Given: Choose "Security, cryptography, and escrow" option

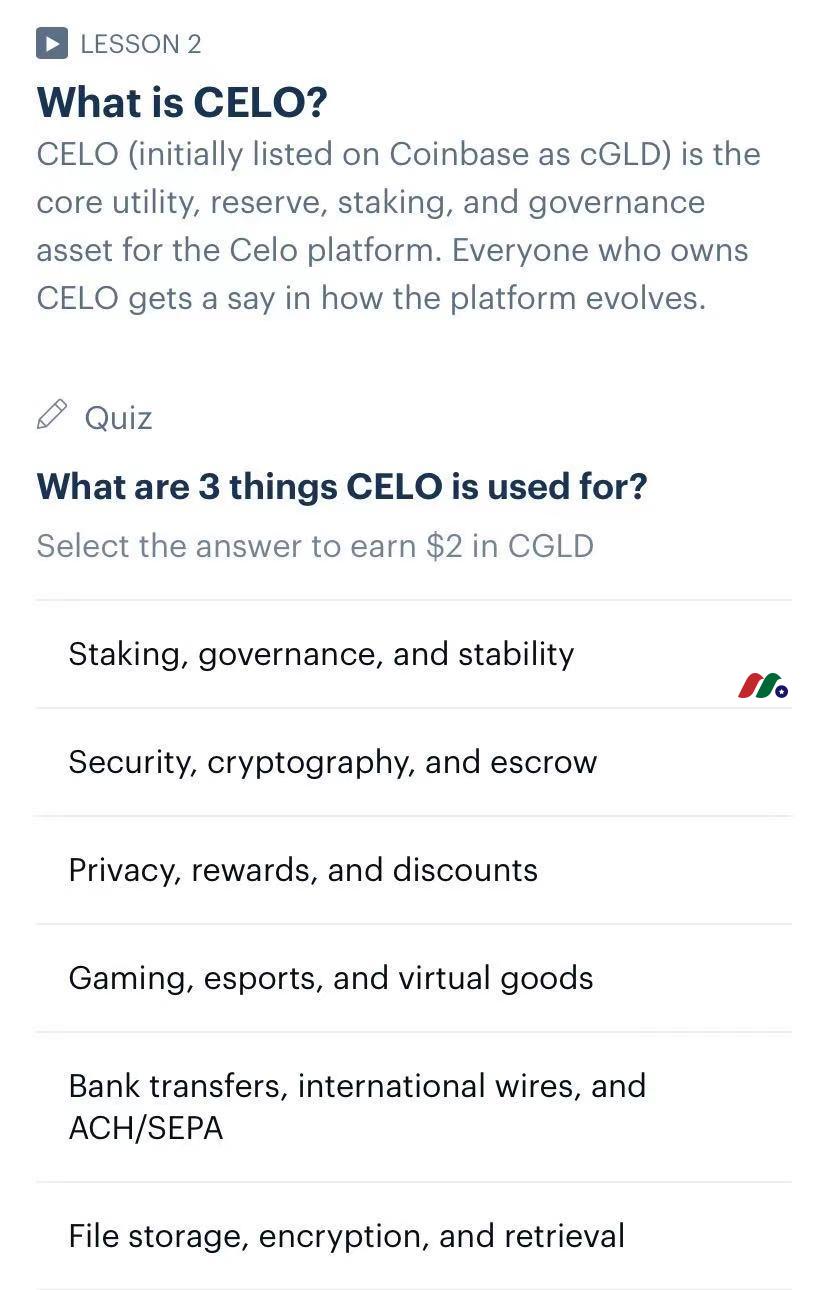Looking at the screenshot, I should 414,762.
